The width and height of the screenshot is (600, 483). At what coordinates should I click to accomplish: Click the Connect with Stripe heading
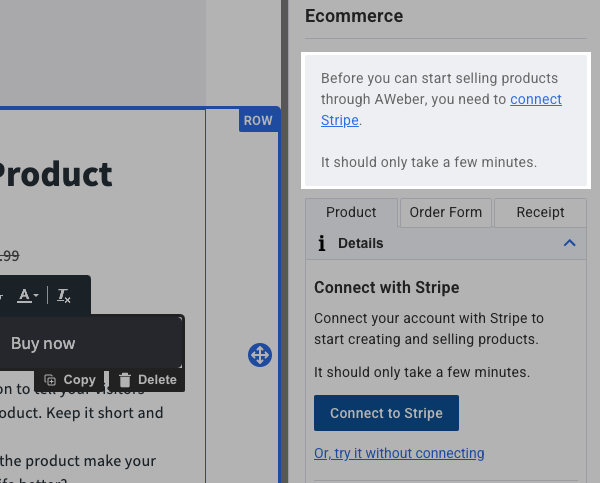pyautogui.click(x=386, y=287)
